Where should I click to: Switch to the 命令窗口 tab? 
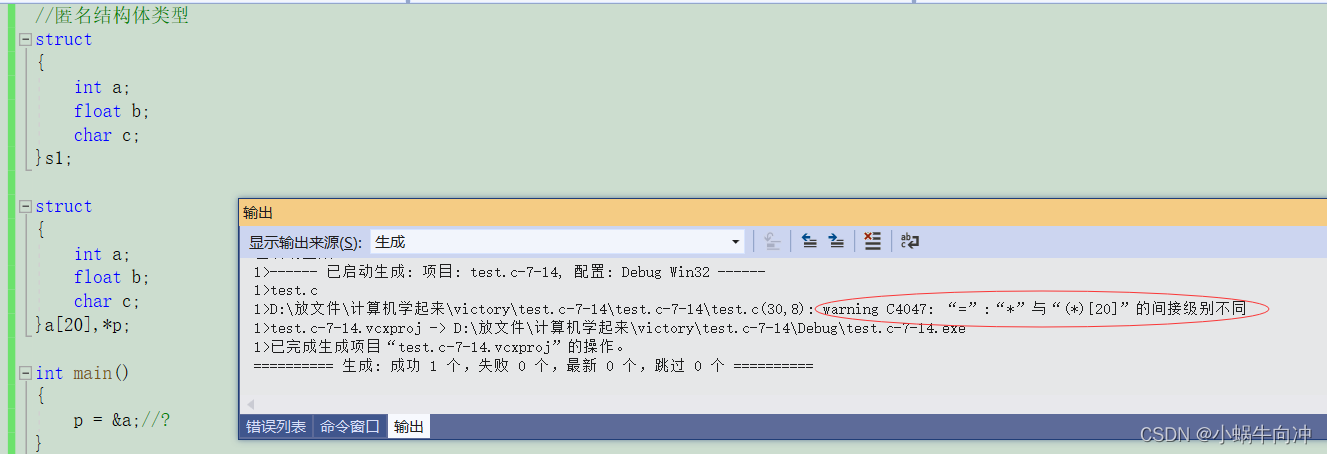coord(350,427)
